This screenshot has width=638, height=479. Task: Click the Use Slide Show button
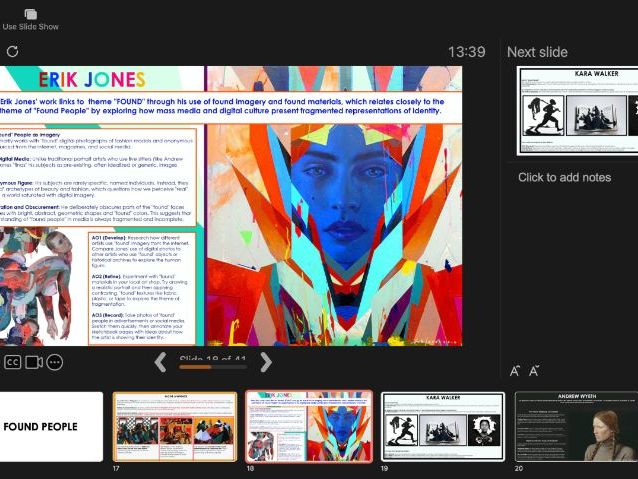[31, 20]
